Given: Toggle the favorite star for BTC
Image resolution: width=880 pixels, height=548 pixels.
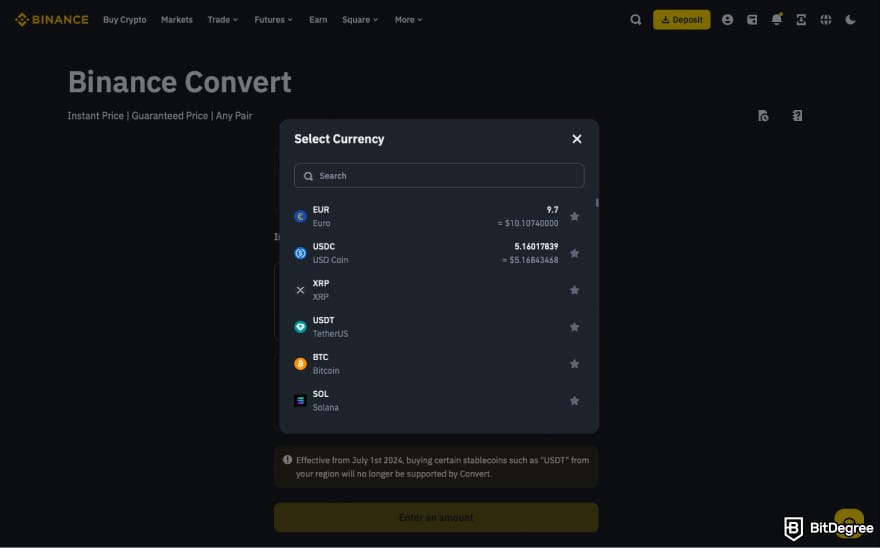Looking at the screenshot, I should (574, 364).
